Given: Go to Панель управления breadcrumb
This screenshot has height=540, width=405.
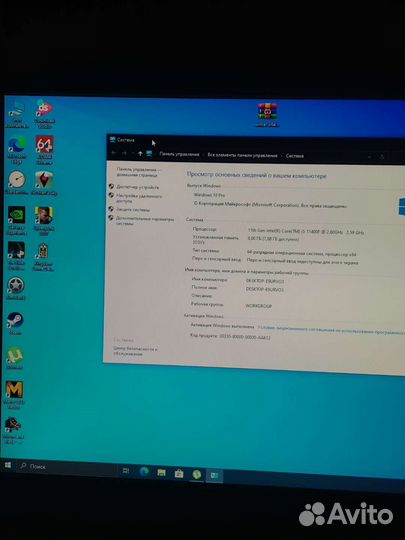Looking at the screenshot, I should point(179,154).
